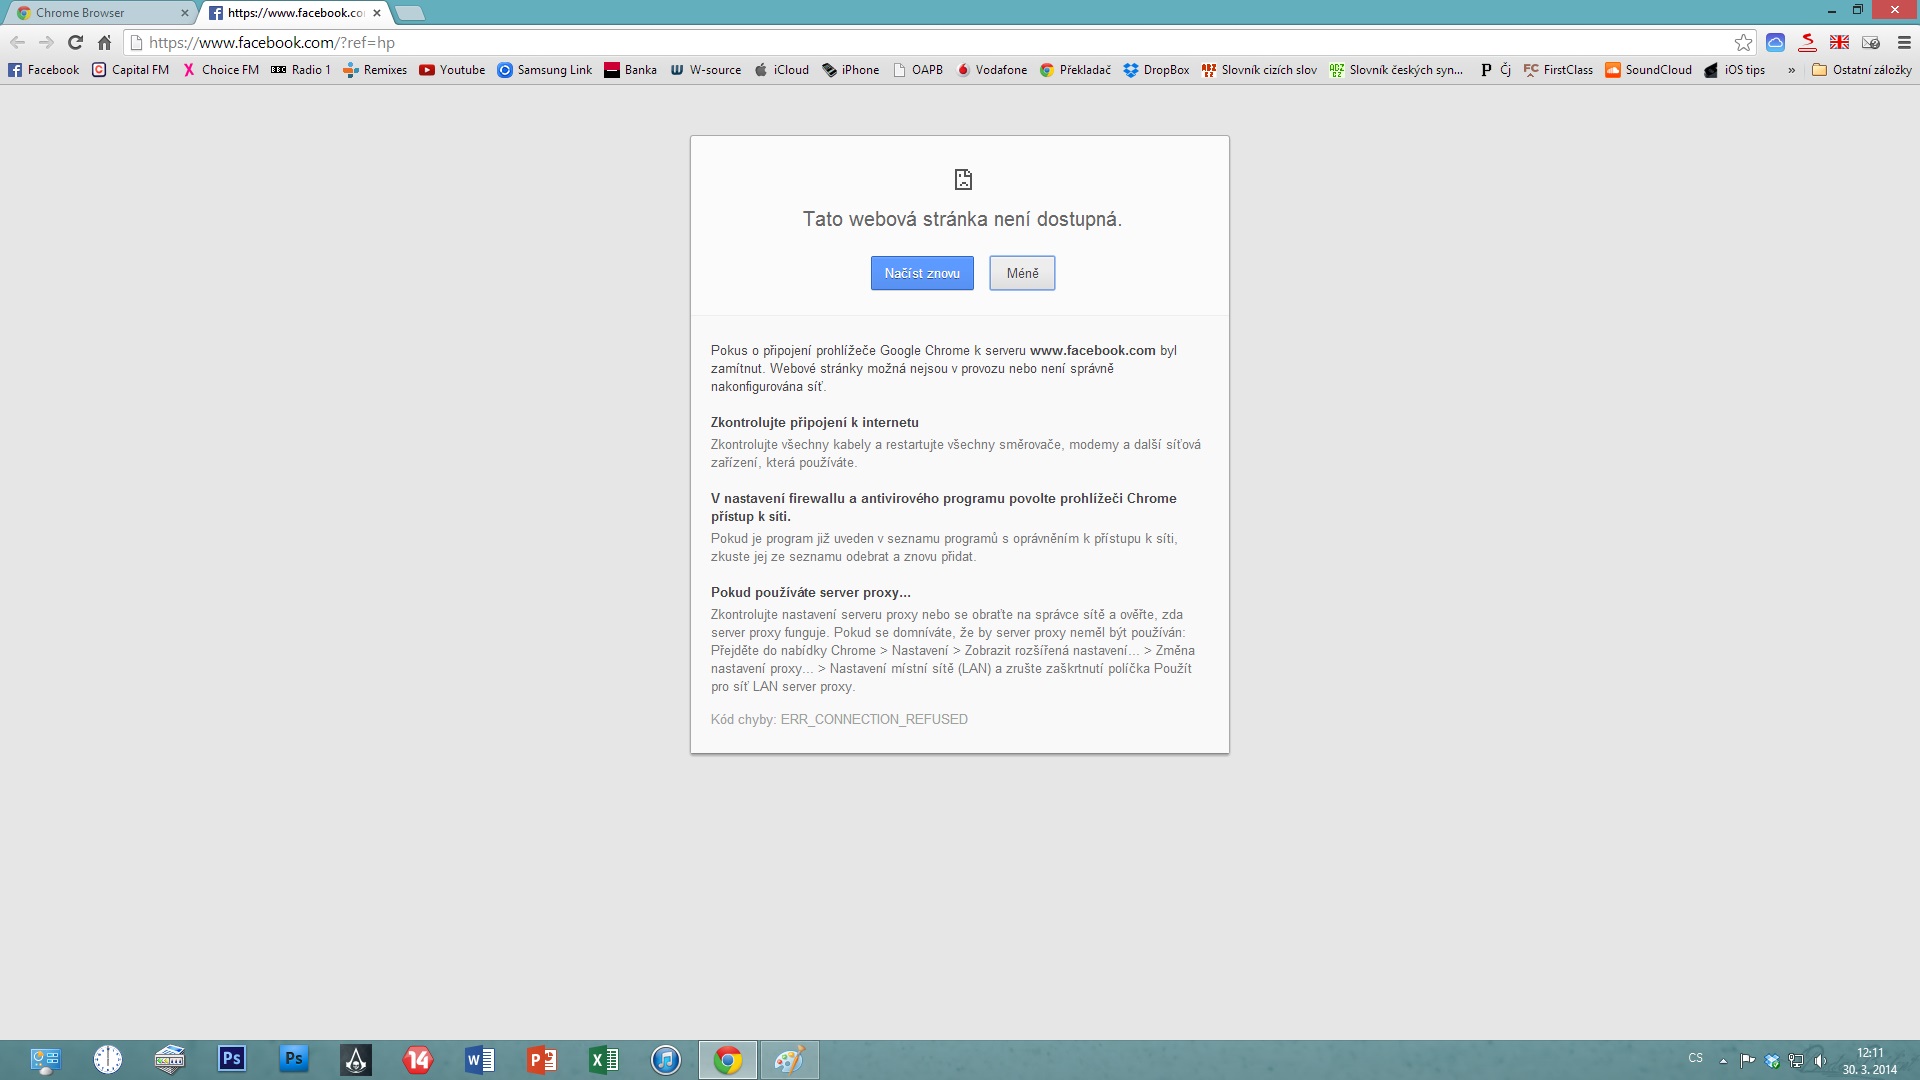Expand hidden bookmarks with the chevron
Screen dimensions: 1920x1080
click(x=1791, y=70)
